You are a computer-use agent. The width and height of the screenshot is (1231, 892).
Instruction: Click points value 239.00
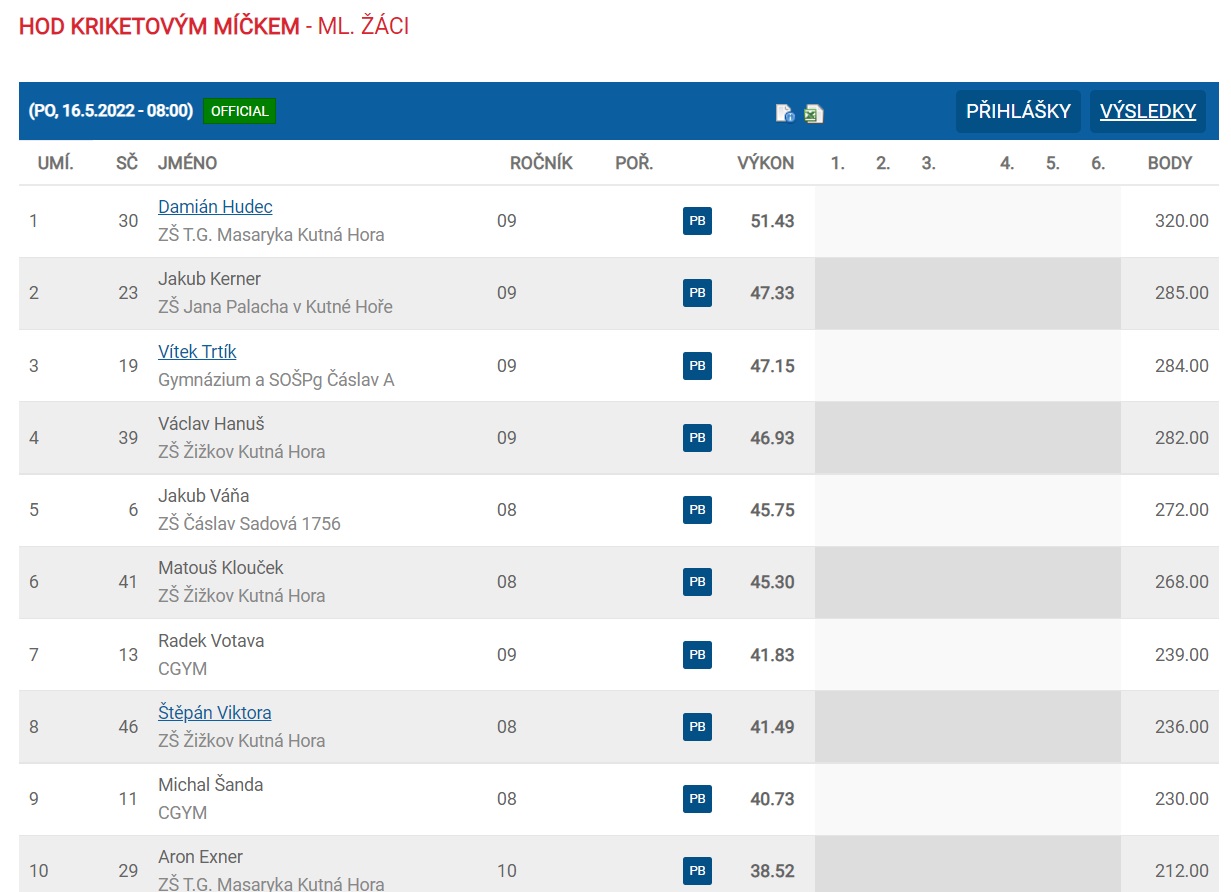point(1182,655)
